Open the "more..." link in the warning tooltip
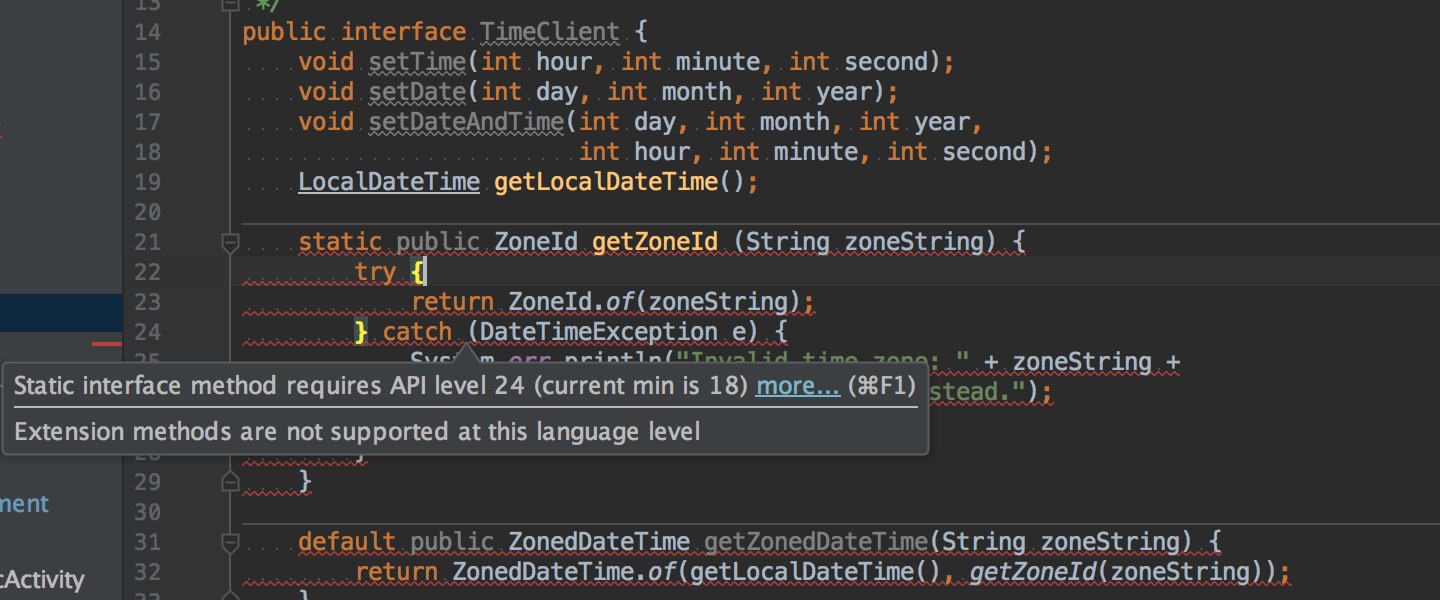The image size is (1440, 600). tap(796, 385)
